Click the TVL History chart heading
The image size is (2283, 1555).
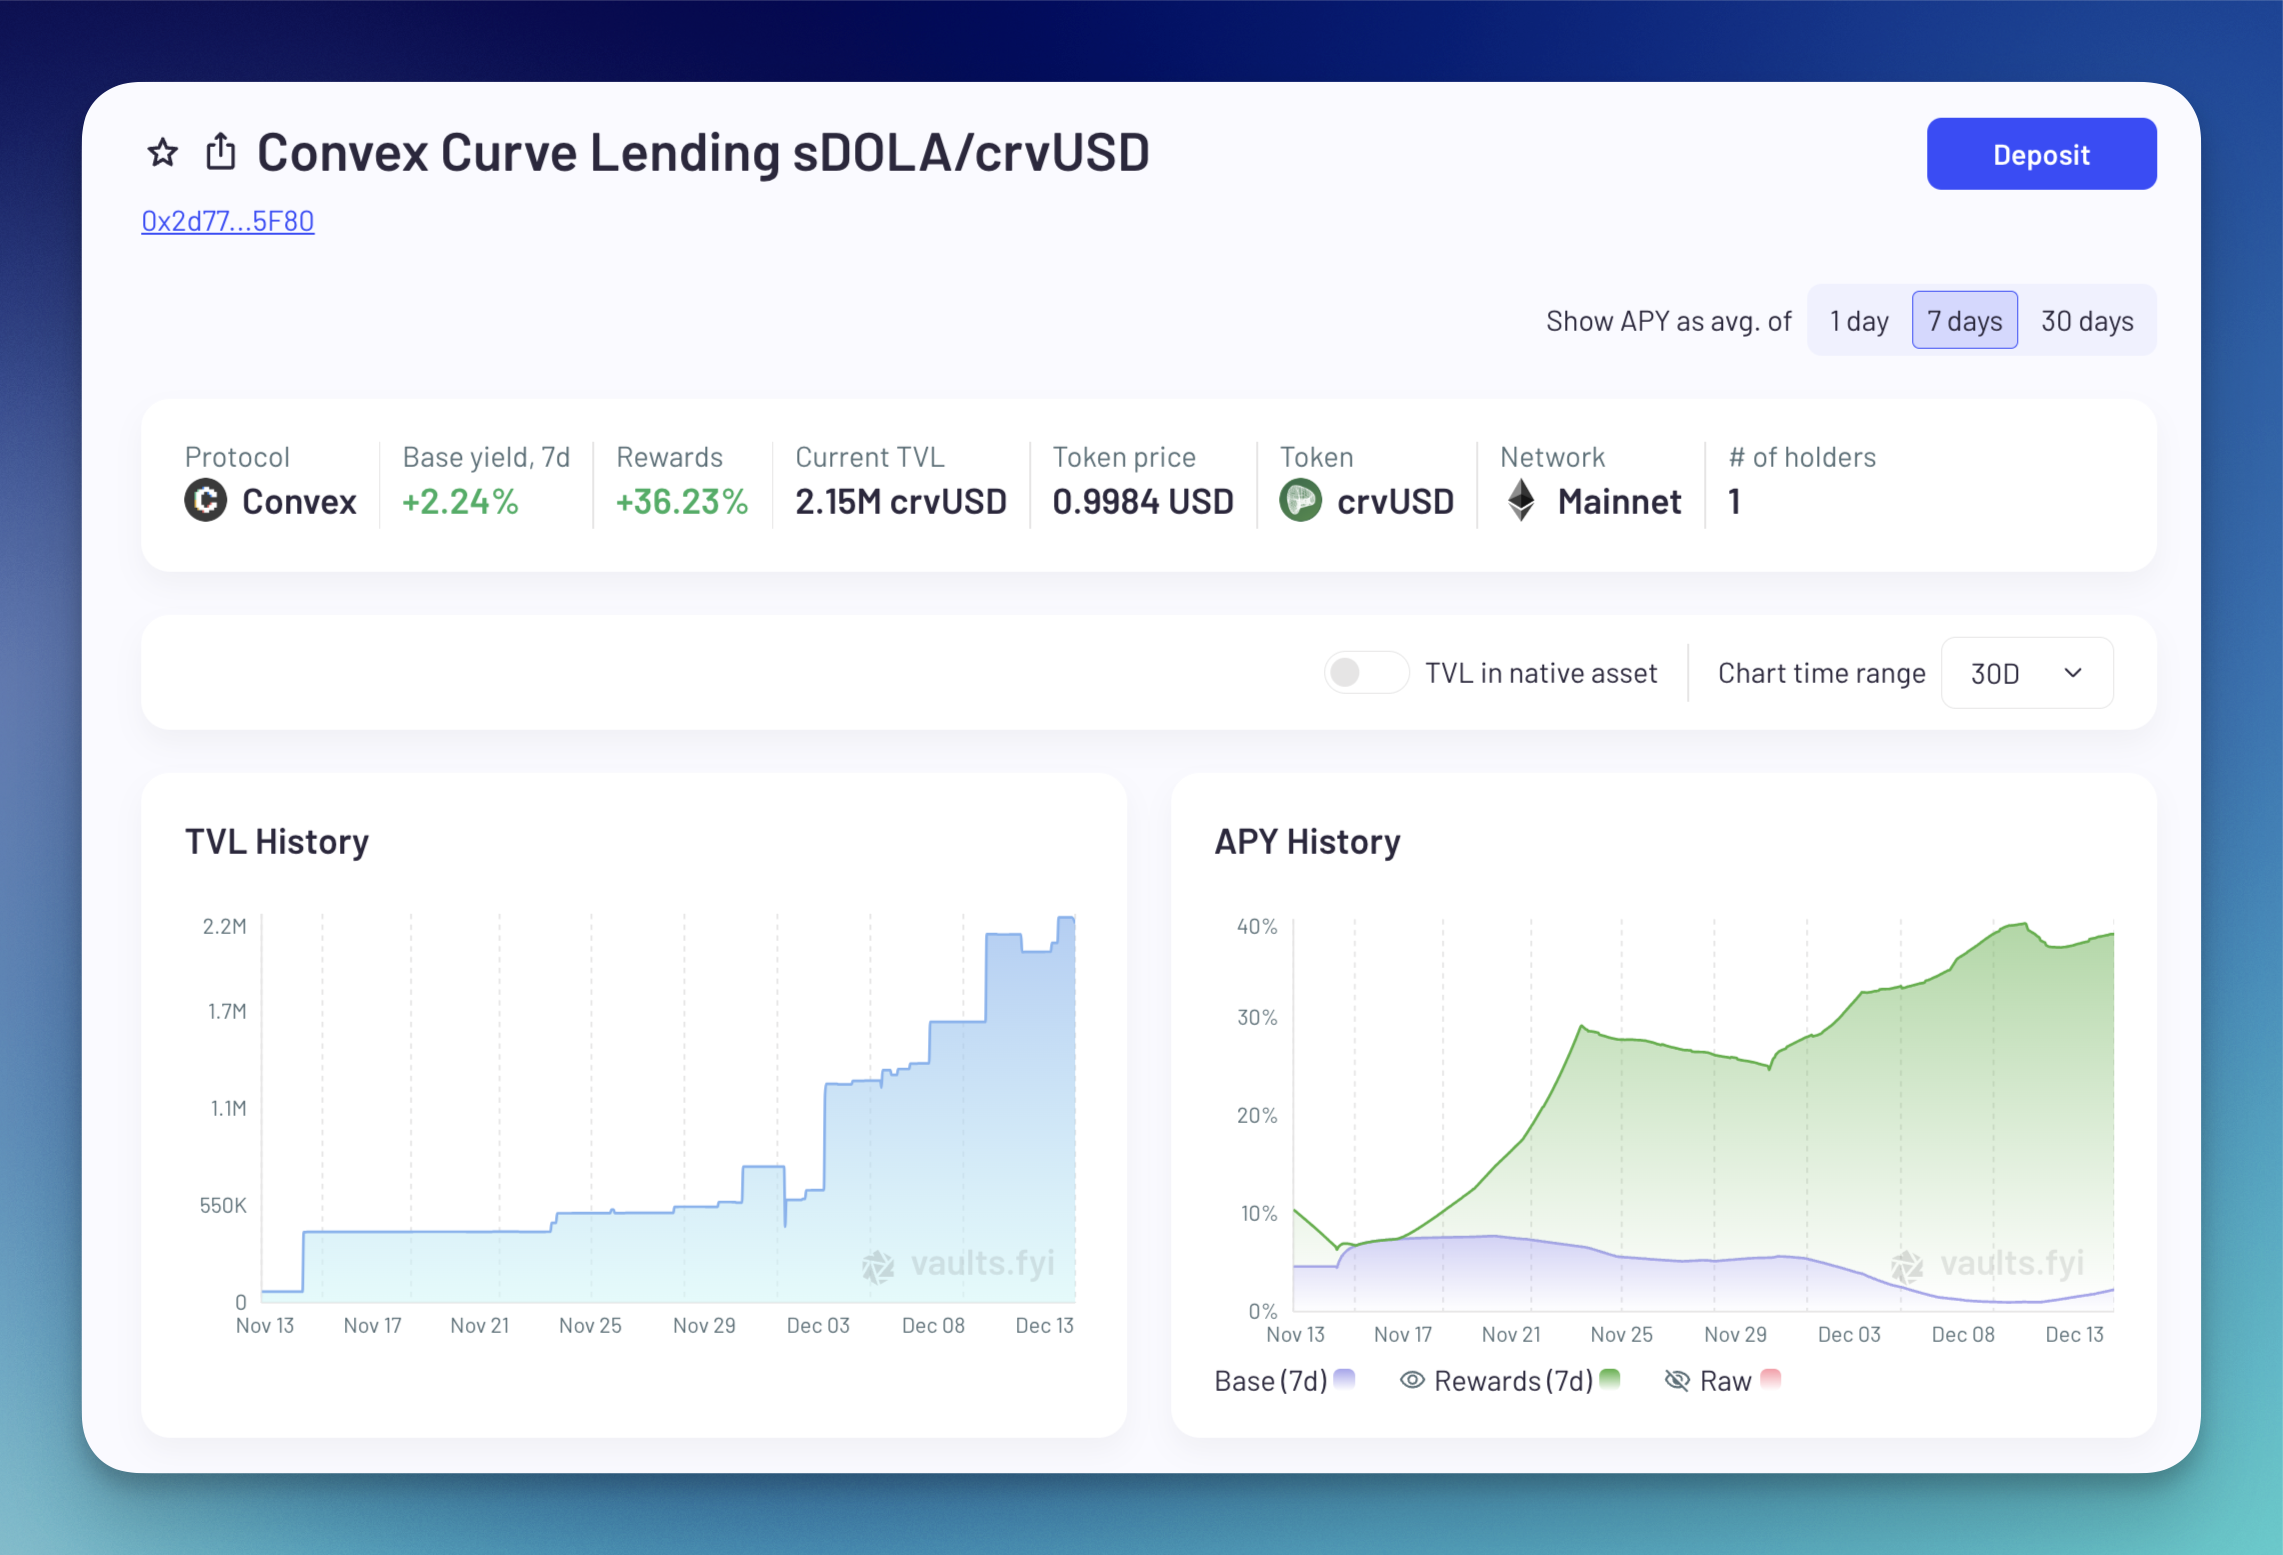[x=277, y=842]
